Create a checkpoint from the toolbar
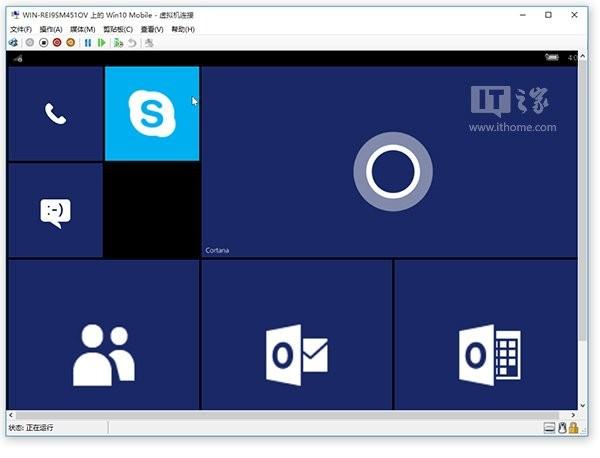 coord(118,43)
